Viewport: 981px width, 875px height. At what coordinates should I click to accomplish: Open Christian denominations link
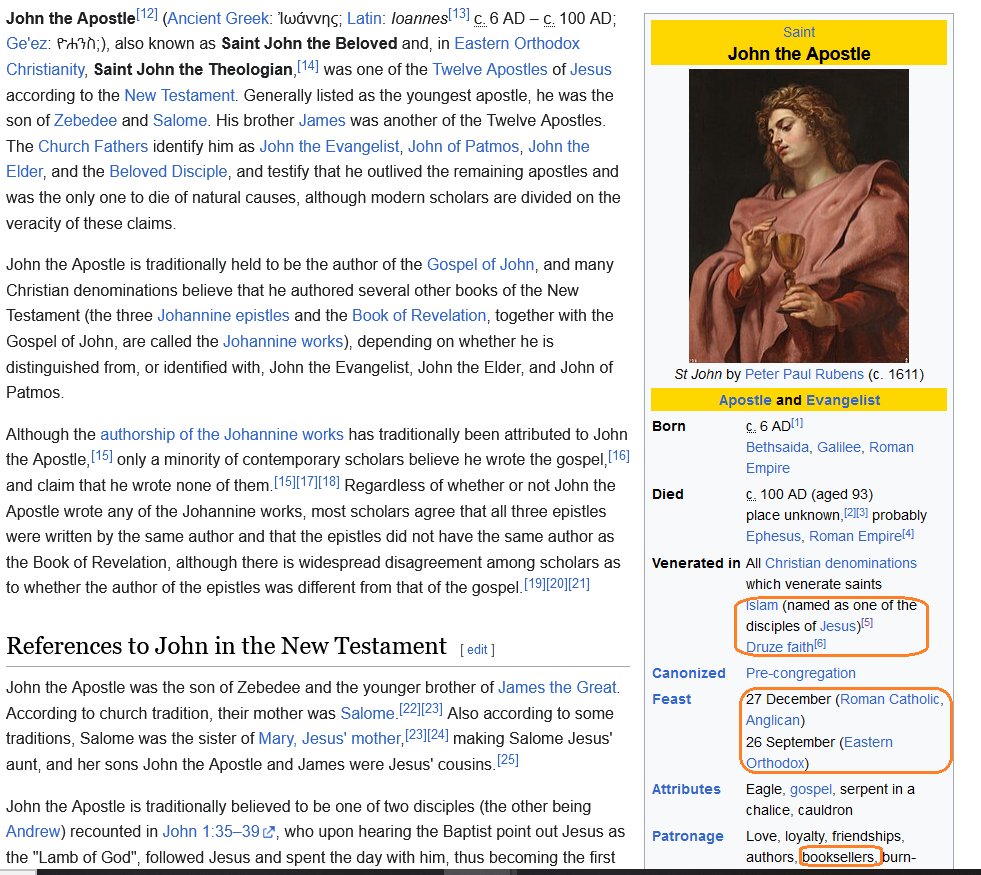coord(841,564)
